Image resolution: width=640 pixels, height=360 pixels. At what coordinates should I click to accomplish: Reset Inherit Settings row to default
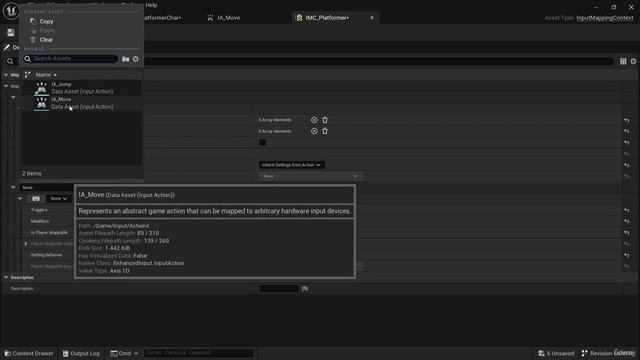coord(626,165)
